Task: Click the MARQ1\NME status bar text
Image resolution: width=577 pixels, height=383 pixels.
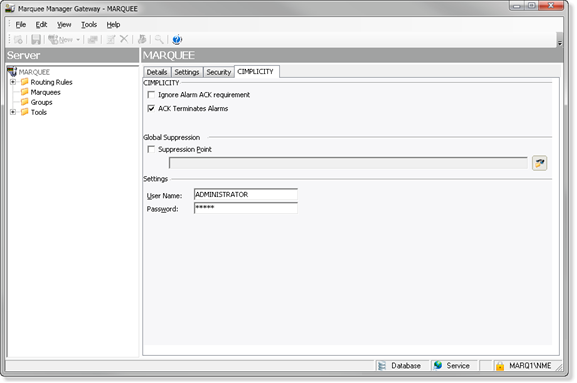Action: [530, 366]
